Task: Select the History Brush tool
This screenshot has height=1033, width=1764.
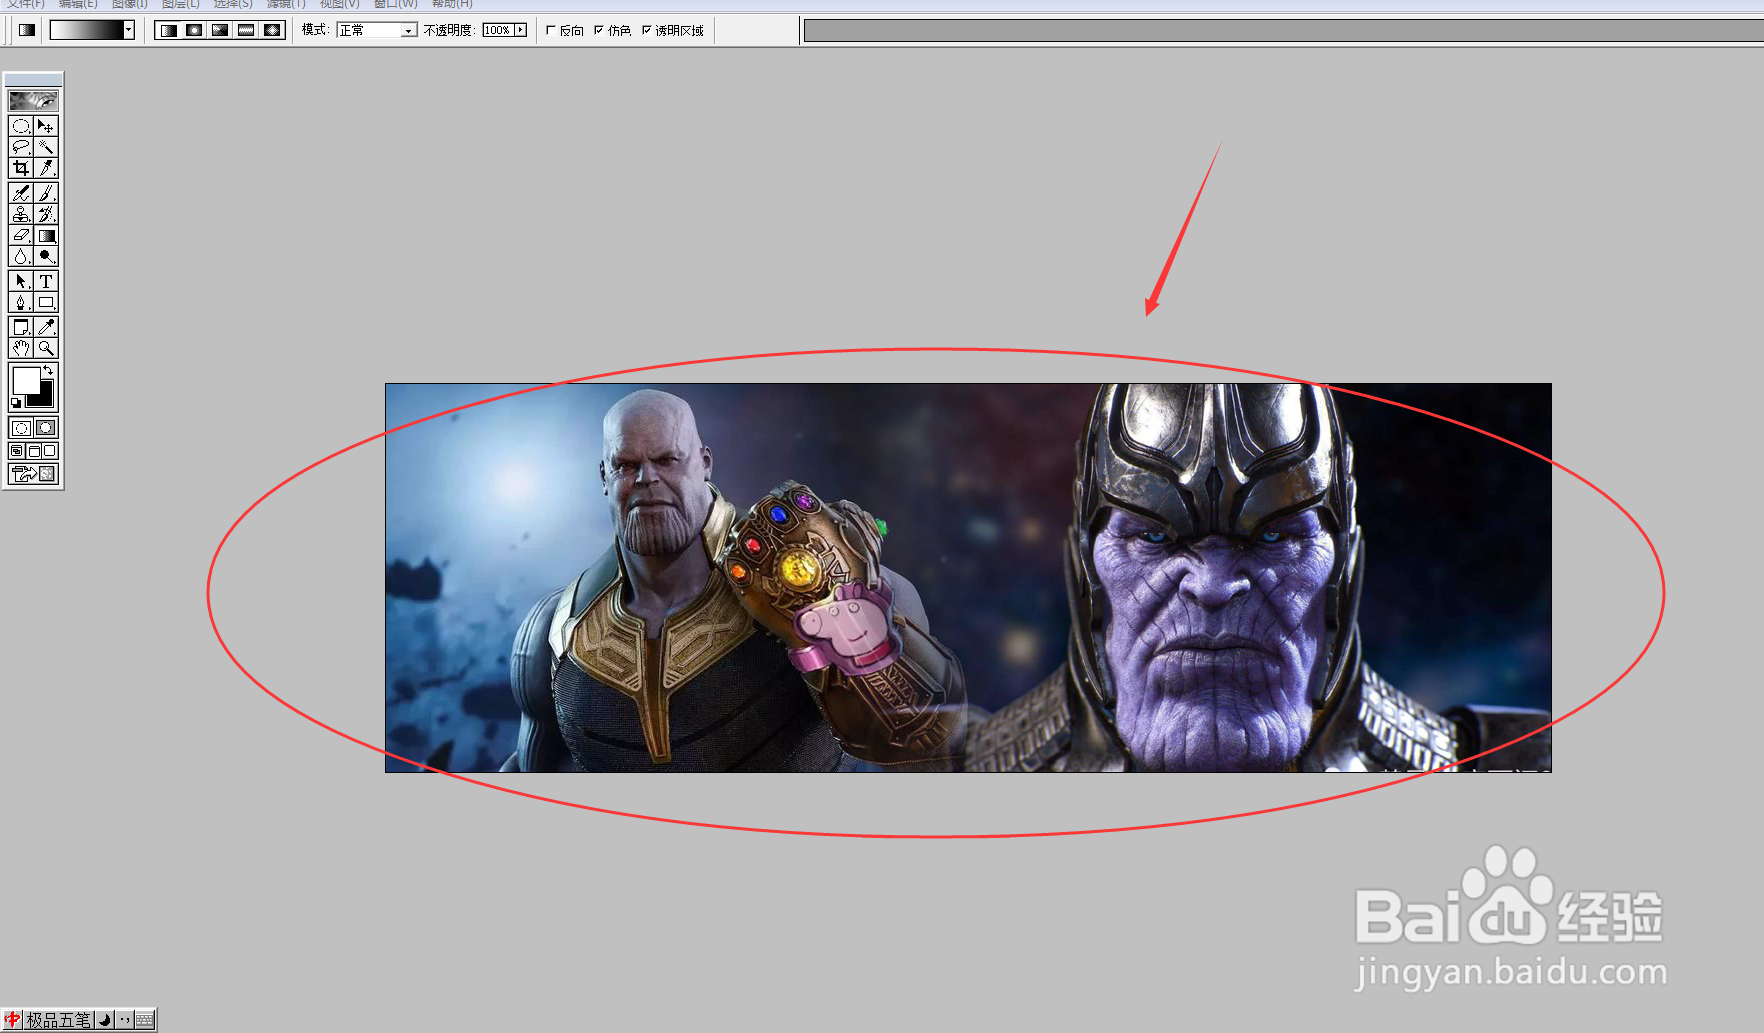Action: coord(46,214)
